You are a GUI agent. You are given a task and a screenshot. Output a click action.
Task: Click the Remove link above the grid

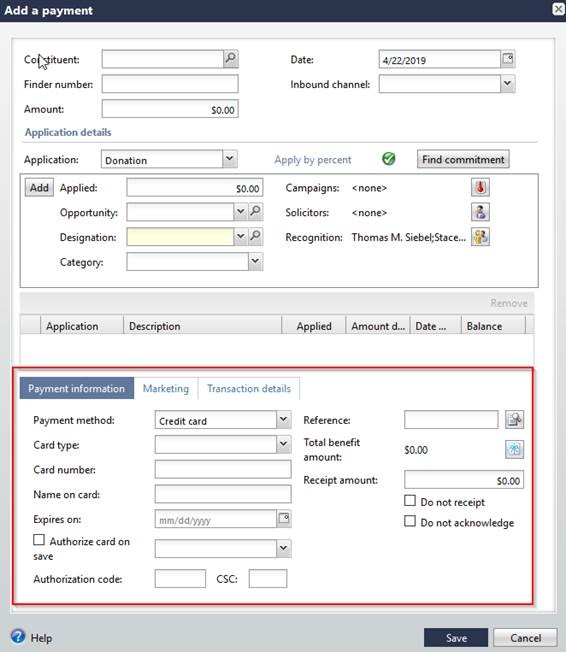(x=509, y=303)
